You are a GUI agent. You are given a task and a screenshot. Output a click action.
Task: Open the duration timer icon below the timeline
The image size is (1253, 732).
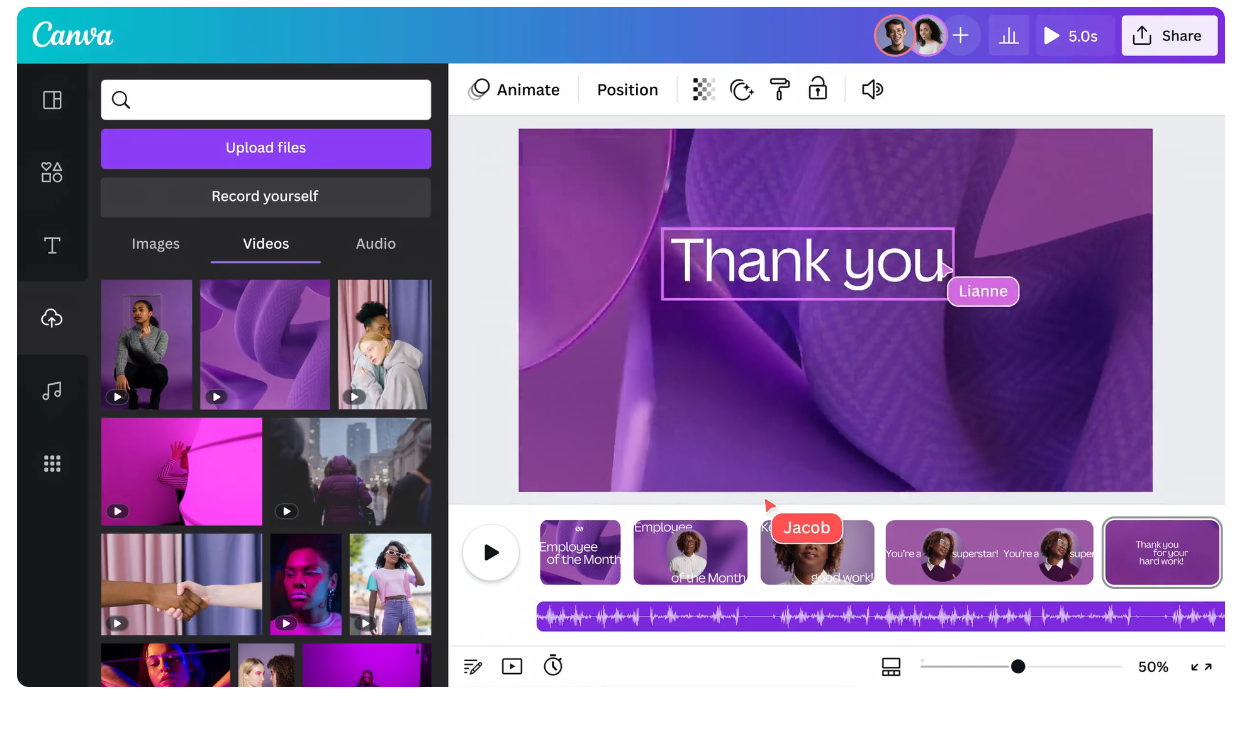coord(553,666)
